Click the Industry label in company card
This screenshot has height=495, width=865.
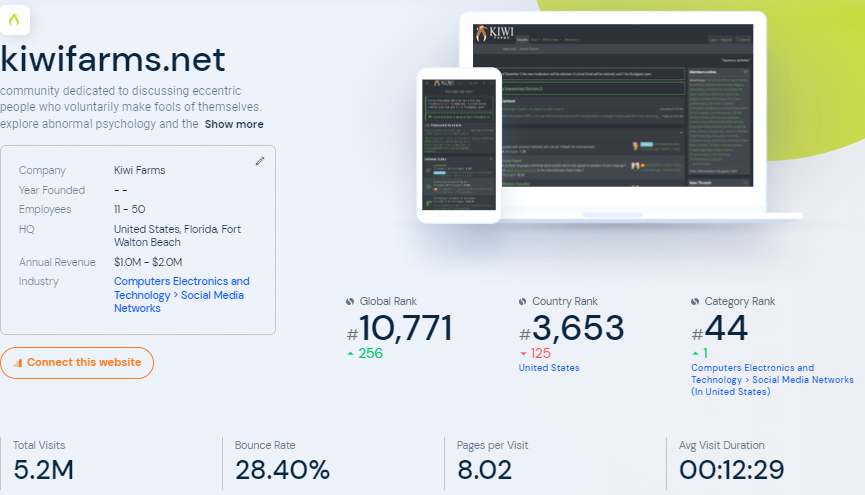39,281
